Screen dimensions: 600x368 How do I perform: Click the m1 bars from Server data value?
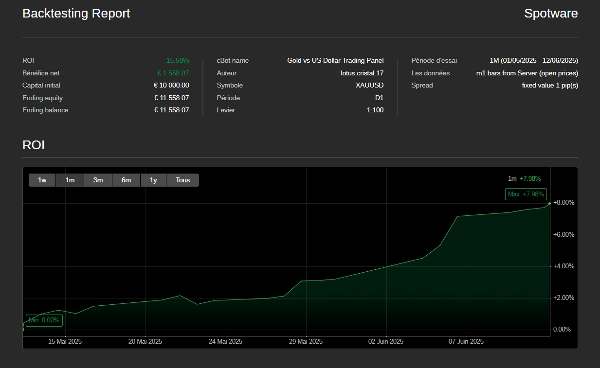coord(527,73)
